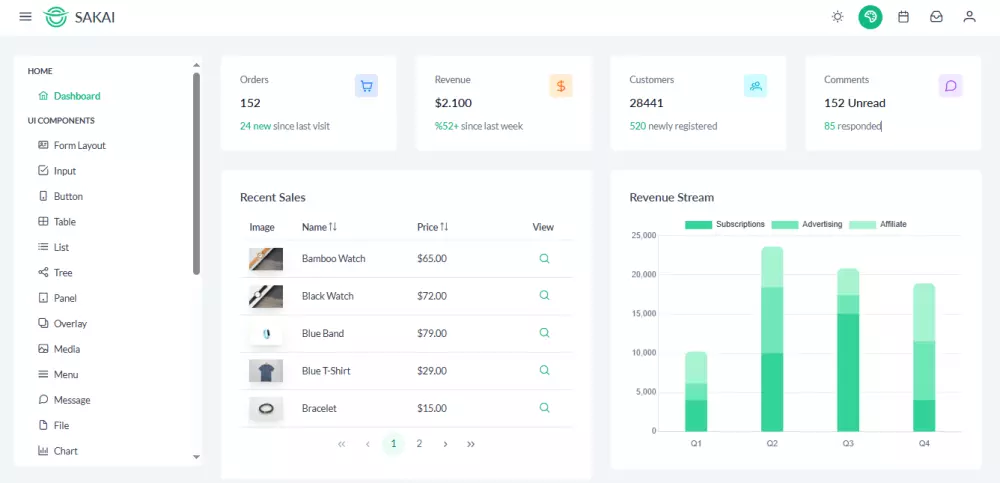Click the "152 Unread" comments value

coord(855,103)
